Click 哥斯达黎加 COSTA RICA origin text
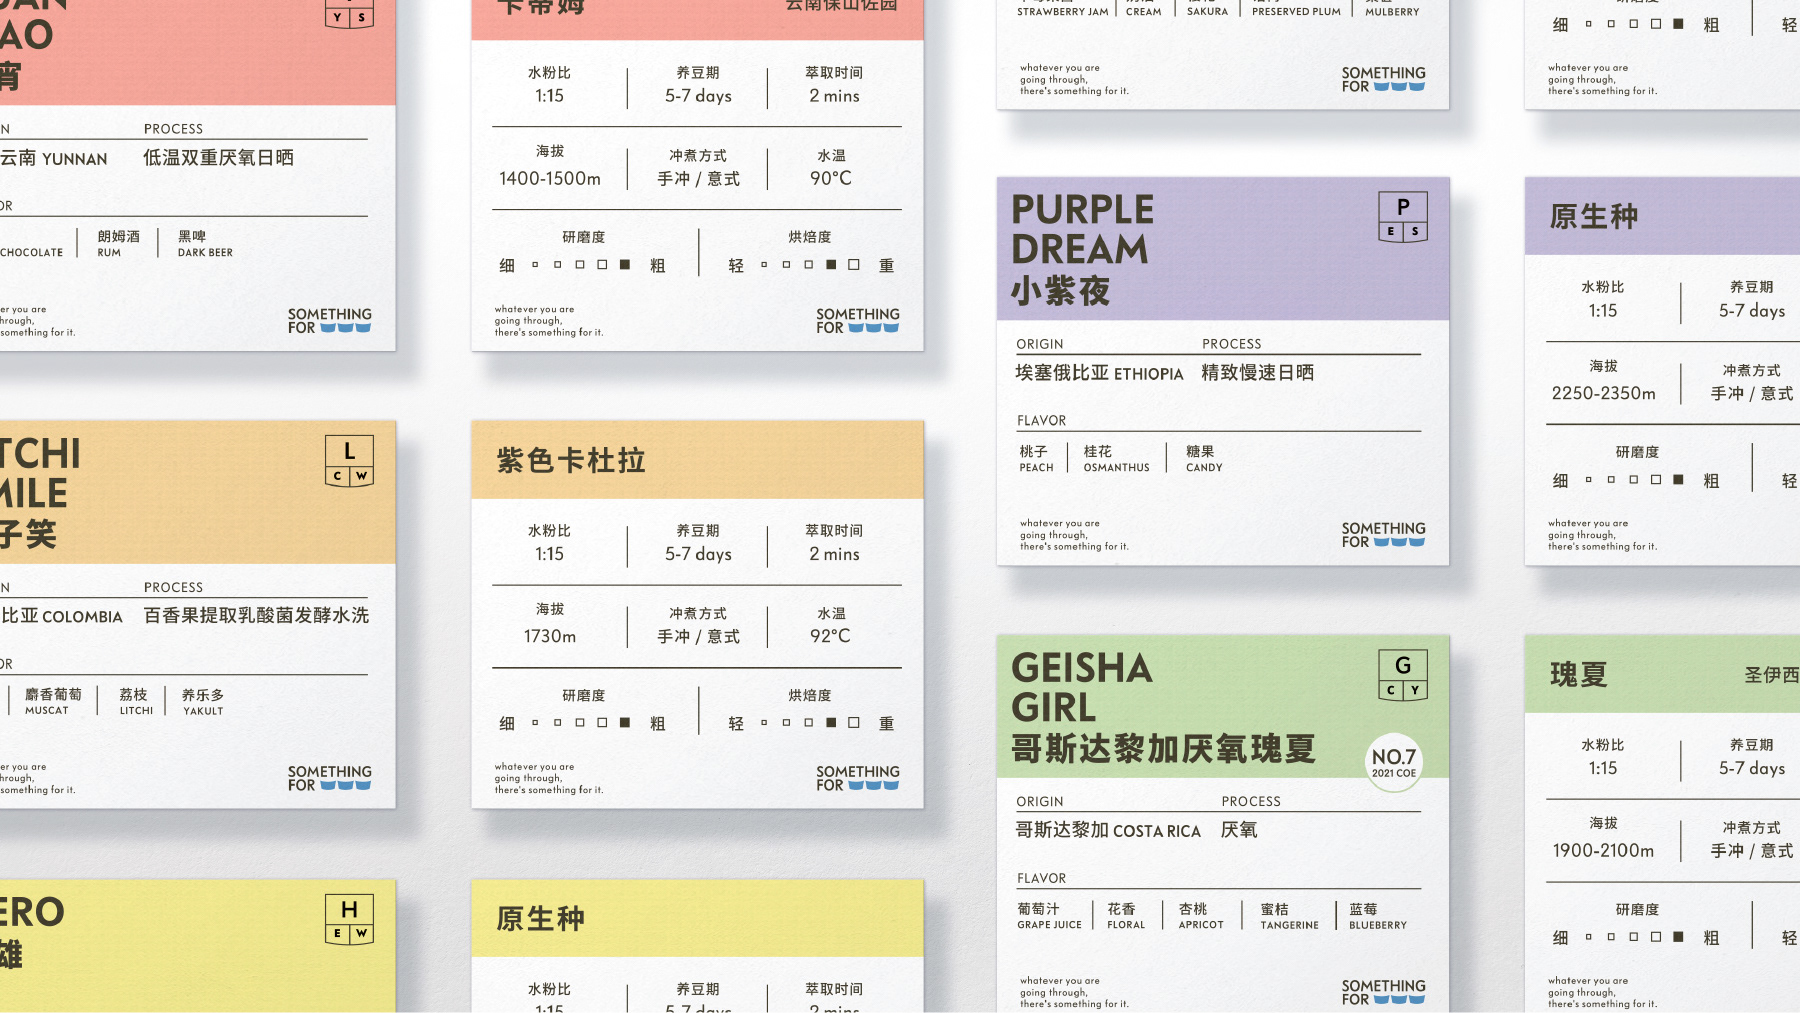1800x1013 pixels. 1108,830
